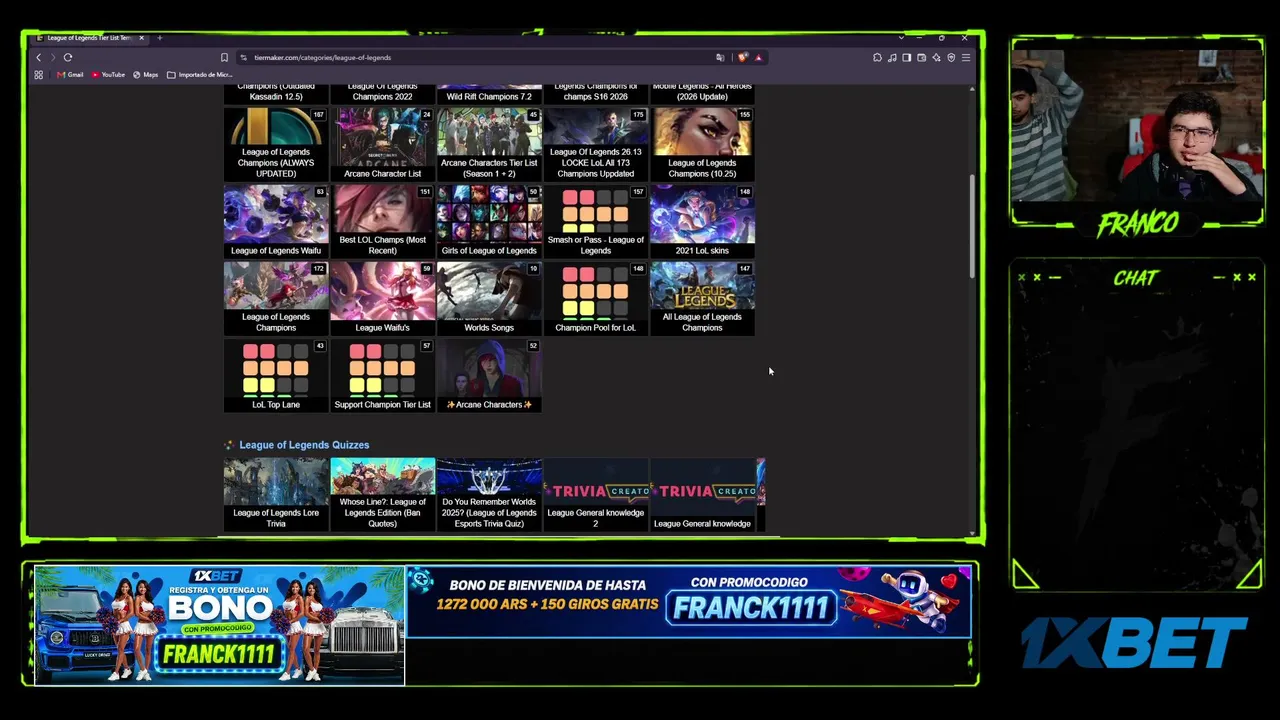Click the Wild Rift Champions 7.2 label
The height and width of the screenshot is (720, 1280).
(x=489, y=97)
